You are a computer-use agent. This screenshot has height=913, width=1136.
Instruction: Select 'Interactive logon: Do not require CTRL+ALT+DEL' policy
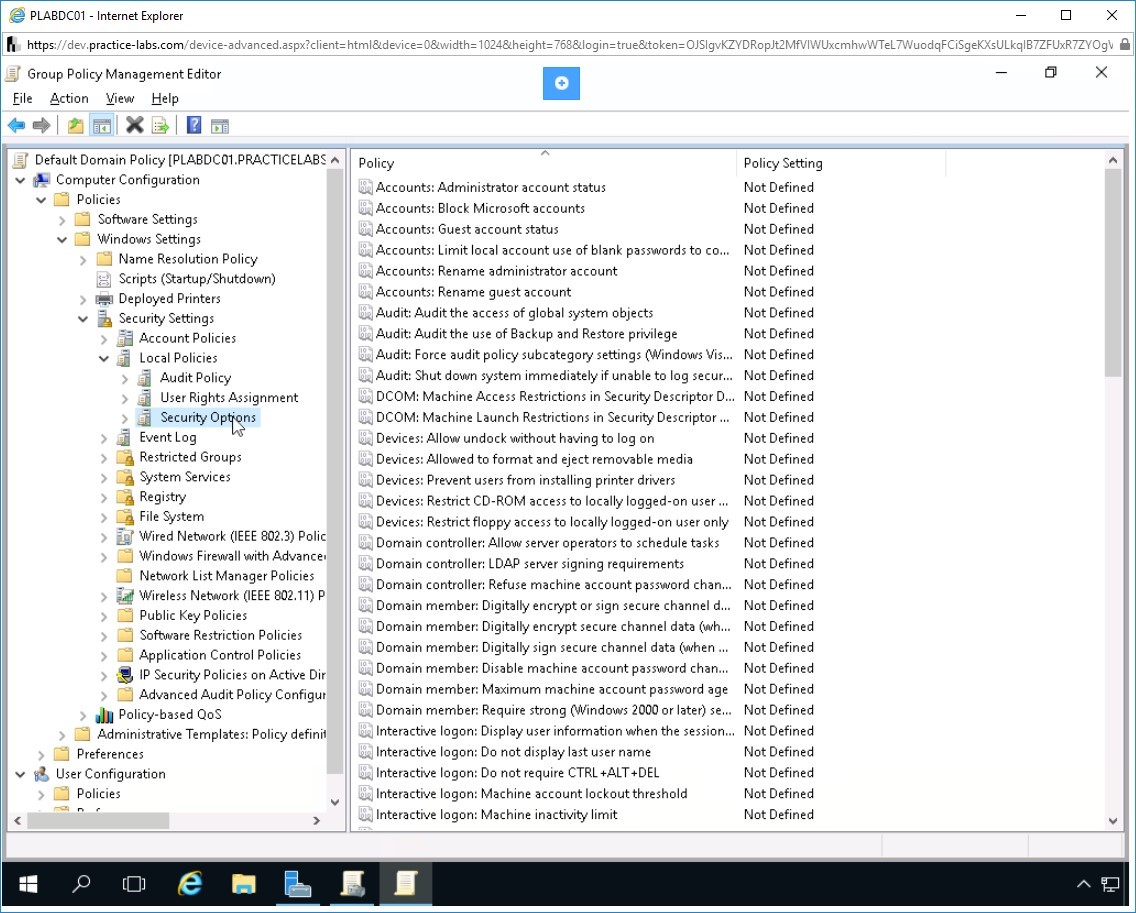[517, 773]
